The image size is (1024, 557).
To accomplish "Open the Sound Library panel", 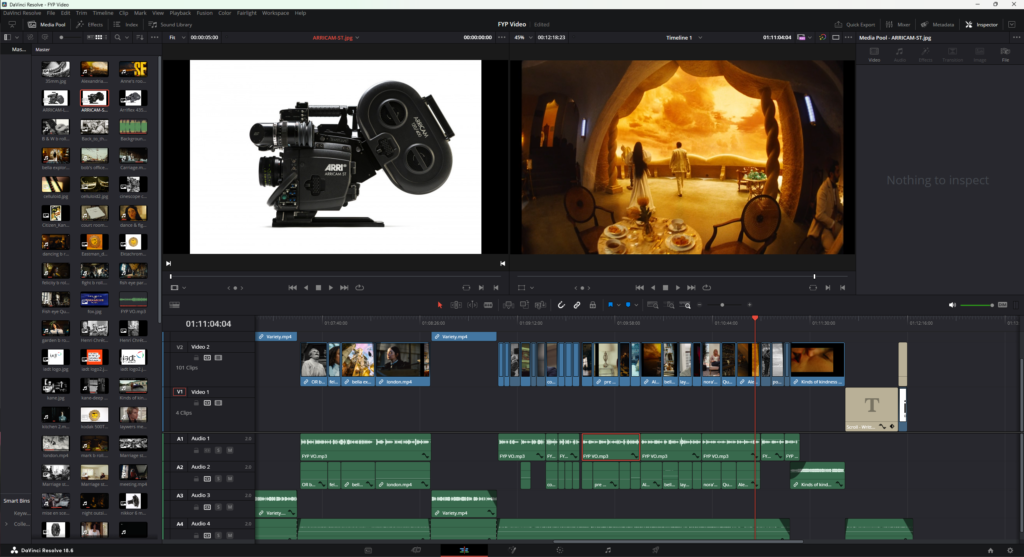I will click(x=171, y=24).
